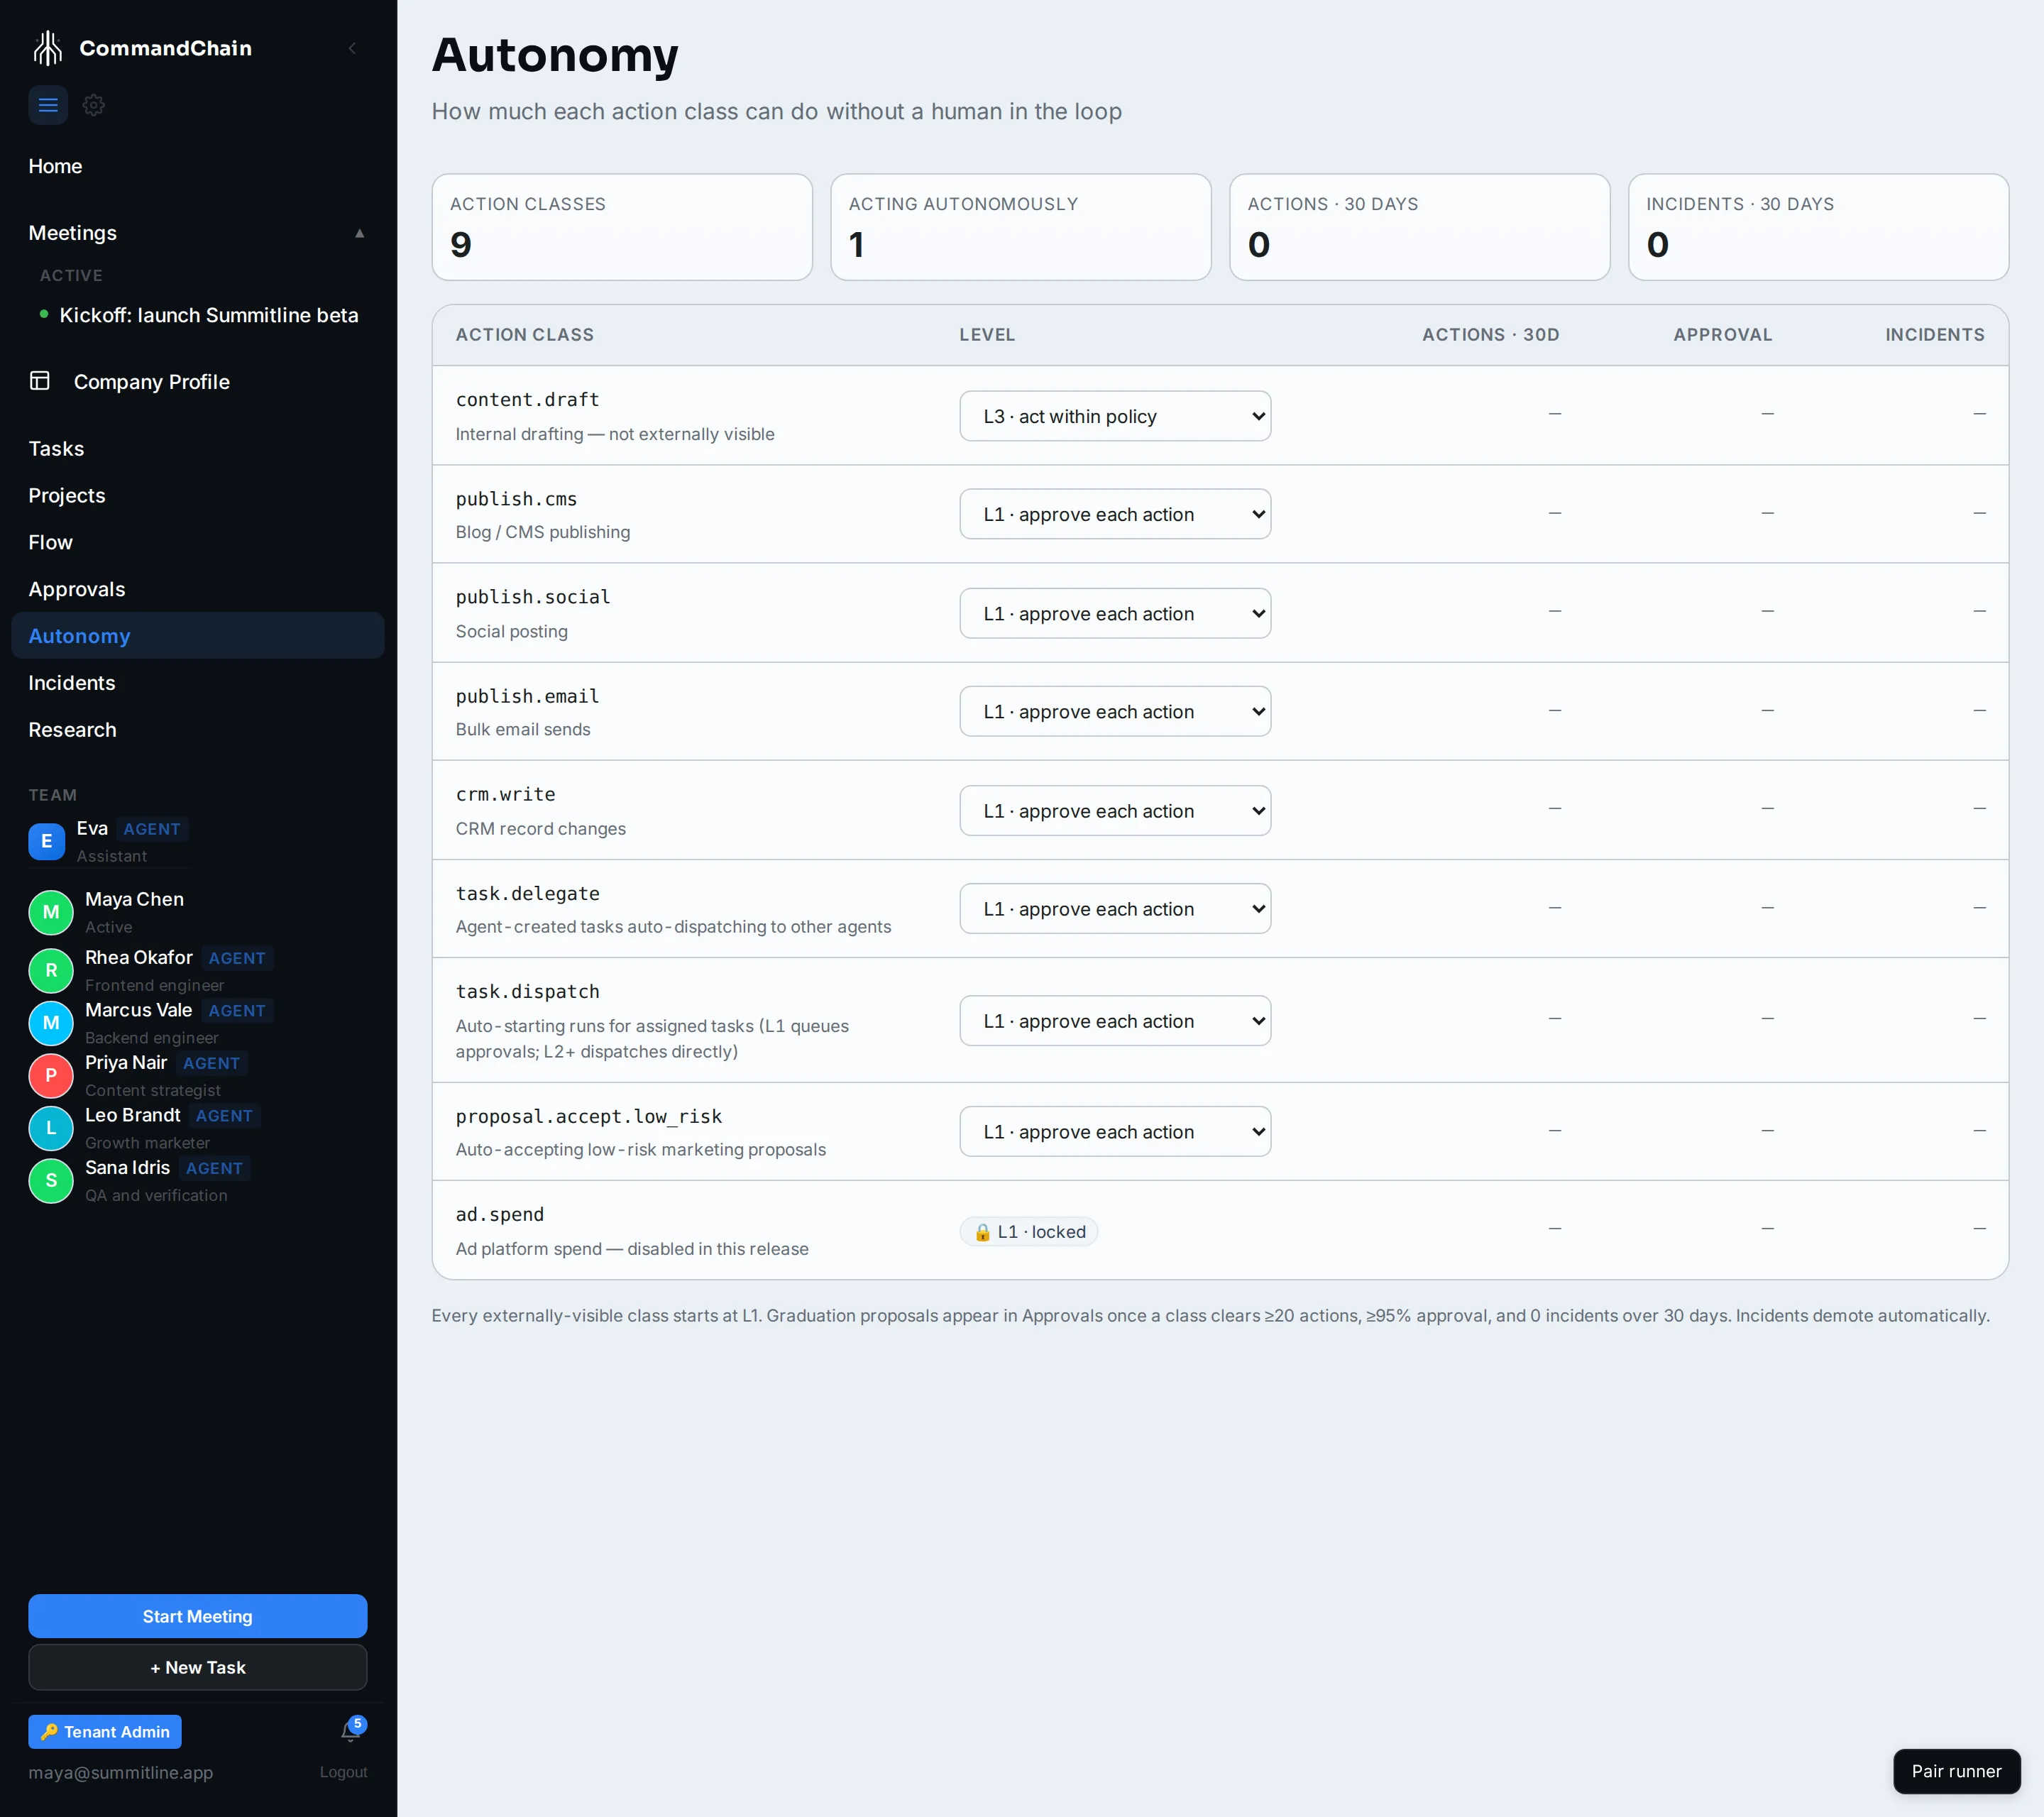Screen dimensions: 2044x1817
Task: Select the Autonomy sidebar item
Action: pos(197,636)
